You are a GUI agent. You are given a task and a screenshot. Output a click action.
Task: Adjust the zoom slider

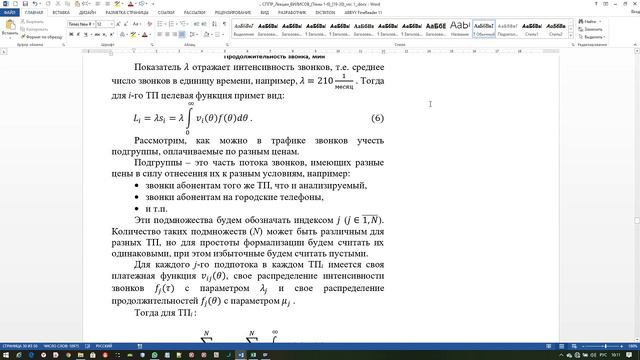coord(605,346)
